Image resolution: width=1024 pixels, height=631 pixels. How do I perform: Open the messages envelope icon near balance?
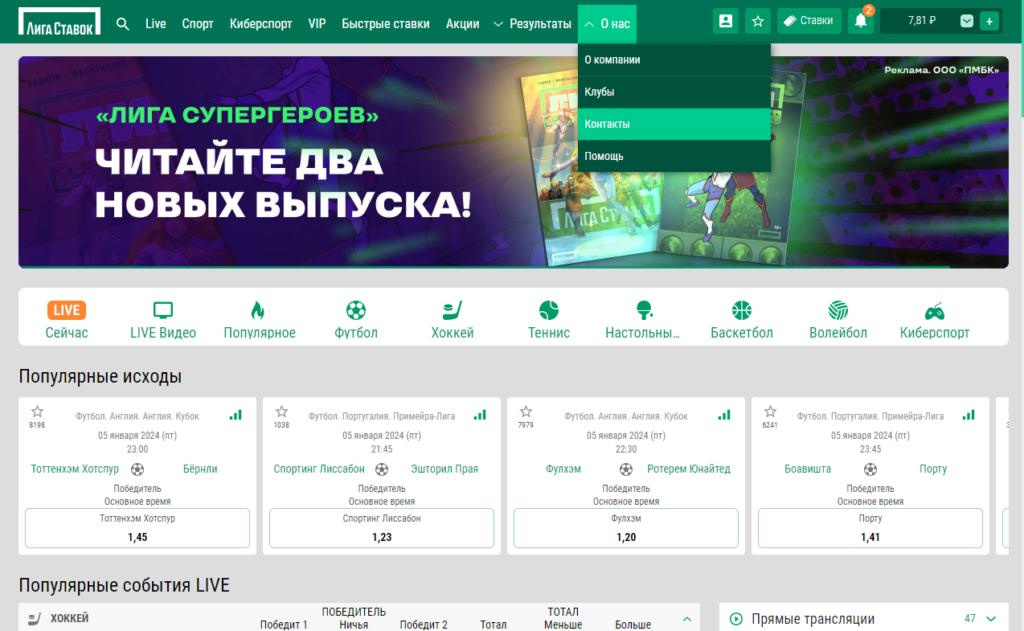coord(967,21)
